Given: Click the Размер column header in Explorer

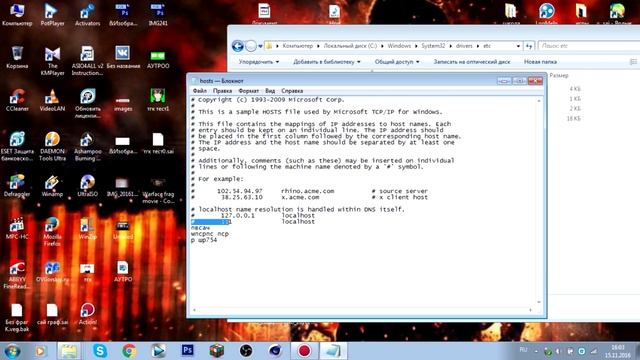Looking at the screenshot, I should pyautogui.click(x=559, y=76).
